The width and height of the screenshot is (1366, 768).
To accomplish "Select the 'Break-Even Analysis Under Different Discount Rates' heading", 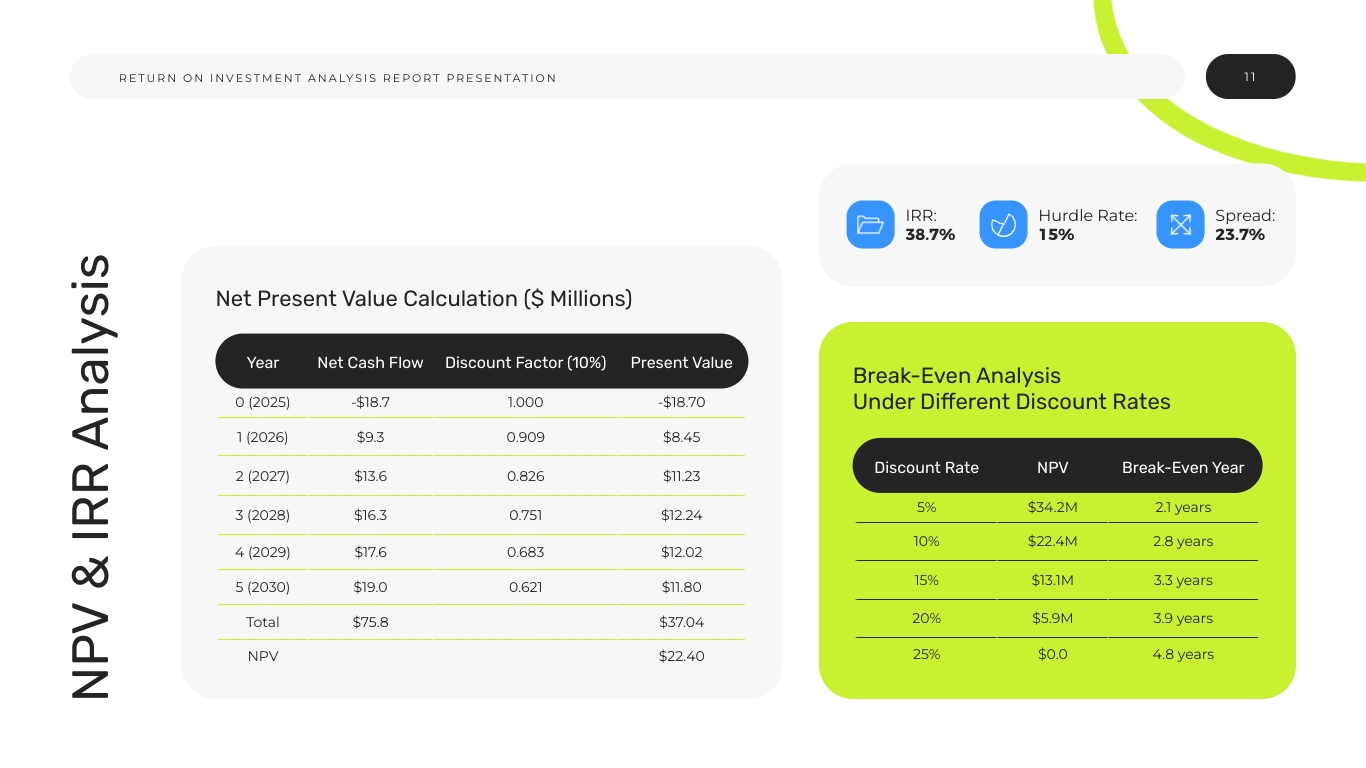I will coord(1011,389).
